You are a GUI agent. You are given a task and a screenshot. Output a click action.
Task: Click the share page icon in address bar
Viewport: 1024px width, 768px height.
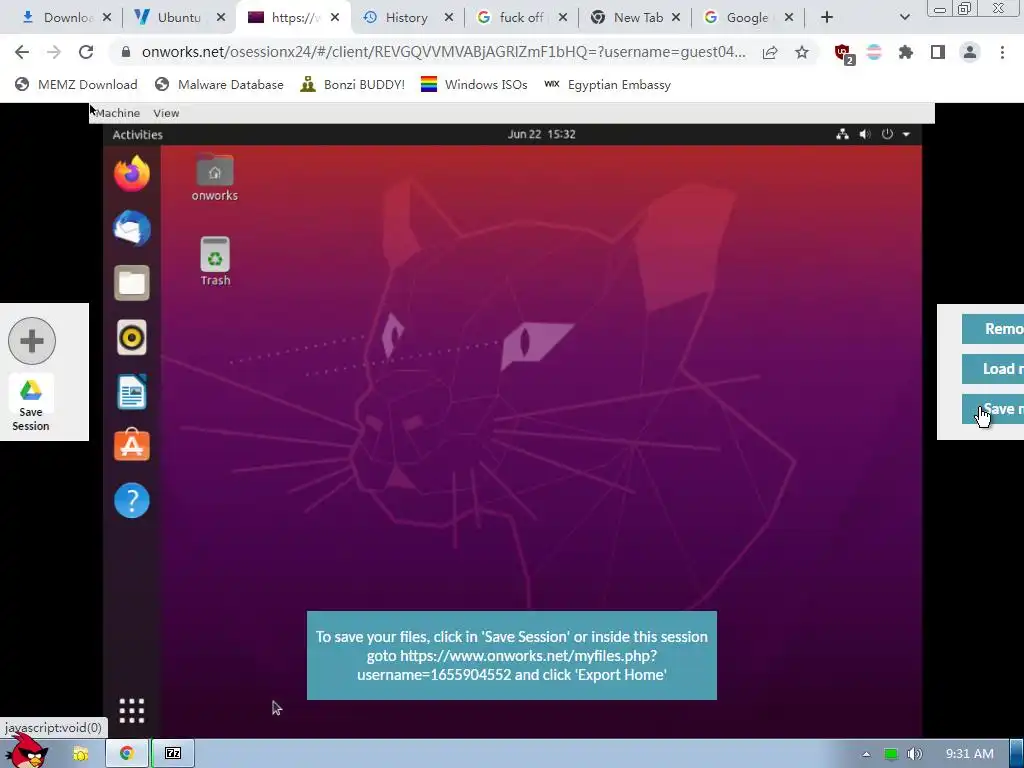pos(770,52)
